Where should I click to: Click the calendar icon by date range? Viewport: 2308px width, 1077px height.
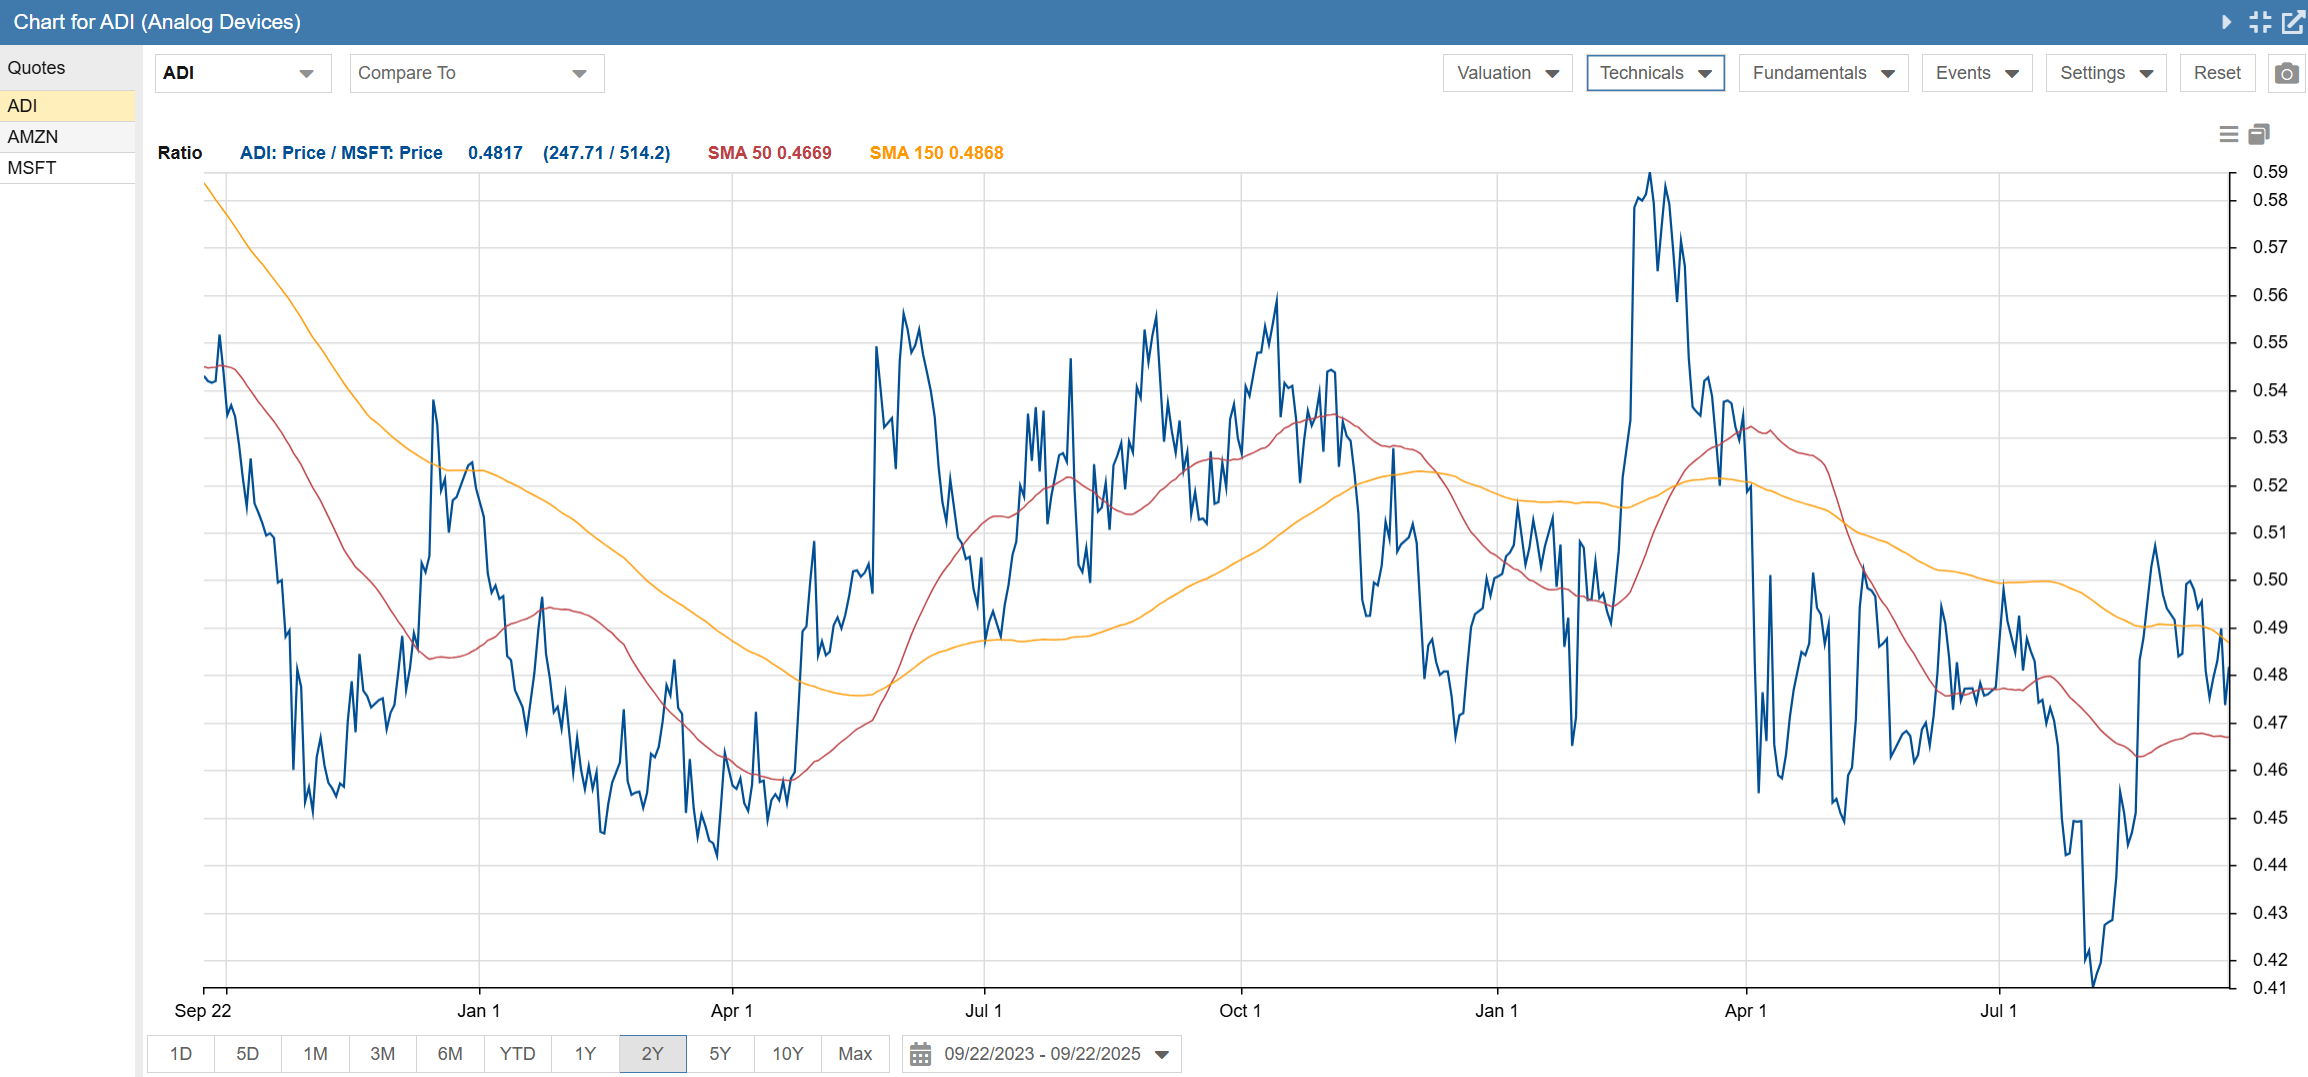[920, 1054]
